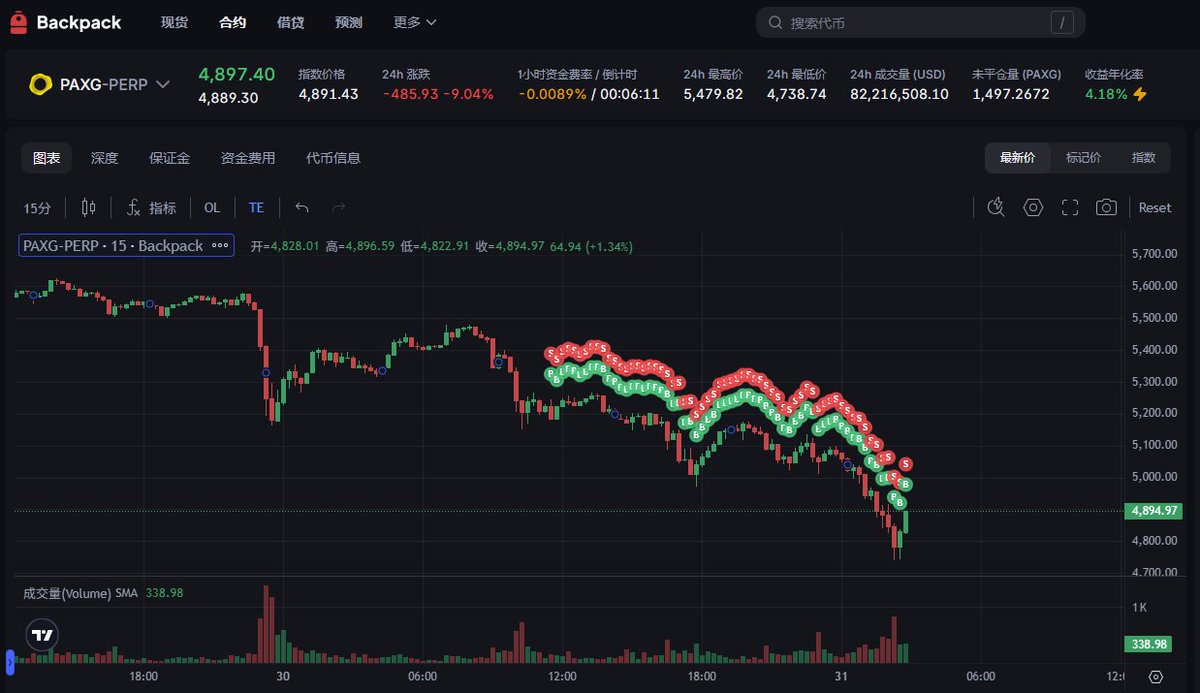This screenshot has width=1200, height=693.
Task: Open the fx 指标 indicators menu
Action: 151,208
